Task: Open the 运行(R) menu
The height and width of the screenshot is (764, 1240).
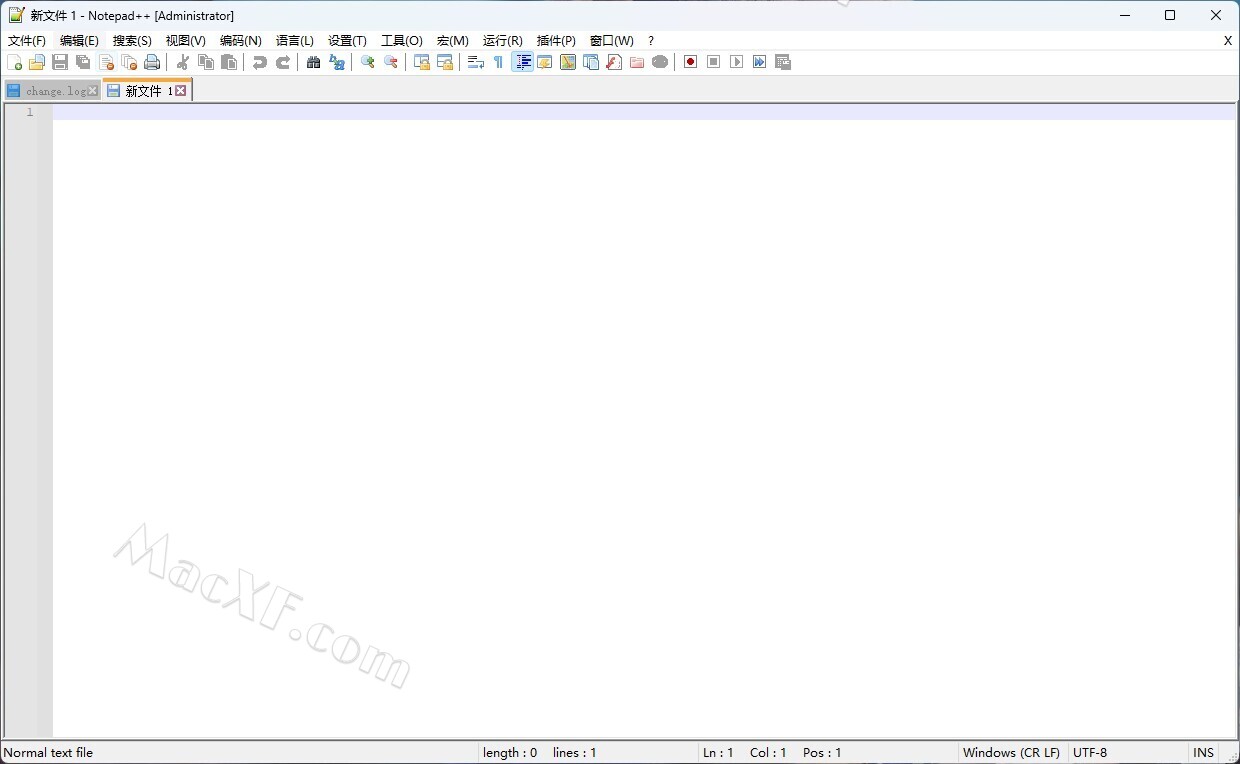Action: (x=503, y=41)
